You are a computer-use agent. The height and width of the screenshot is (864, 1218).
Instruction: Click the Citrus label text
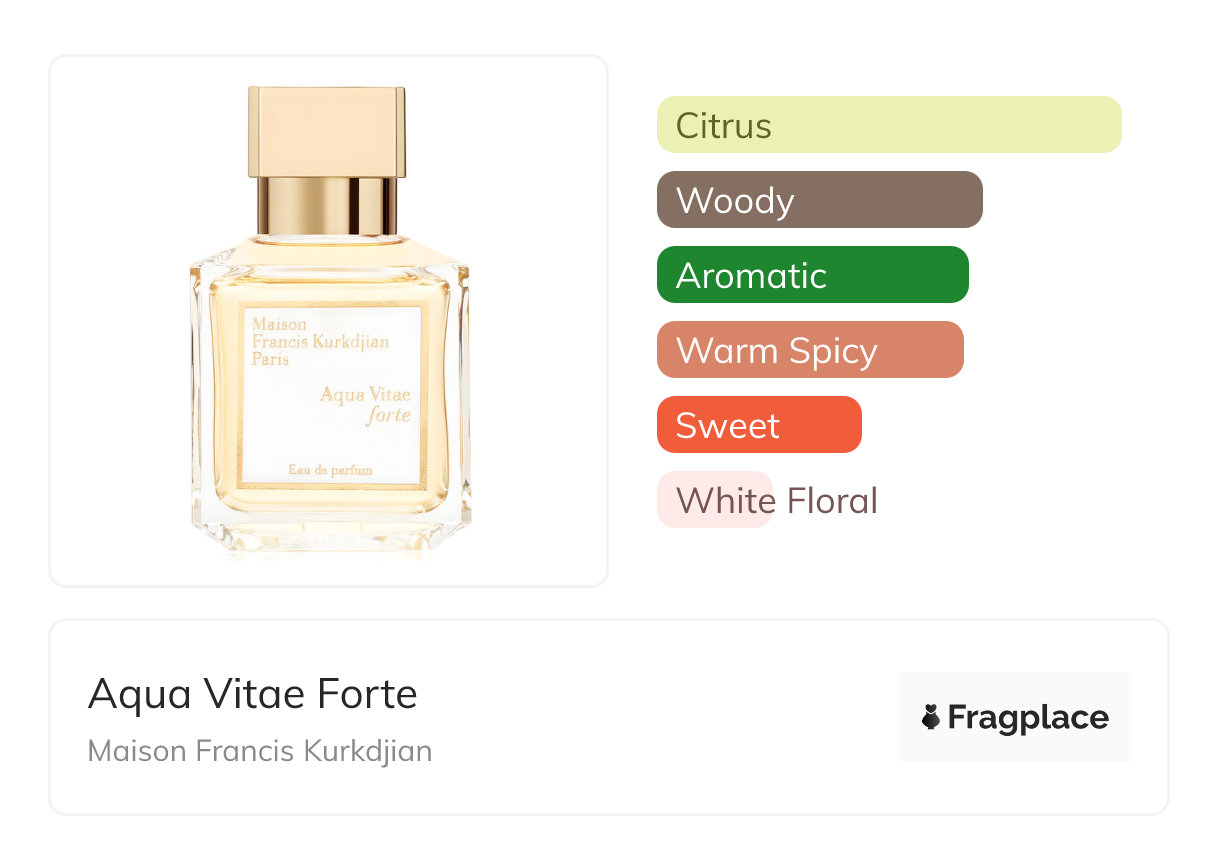pos(724,126)
